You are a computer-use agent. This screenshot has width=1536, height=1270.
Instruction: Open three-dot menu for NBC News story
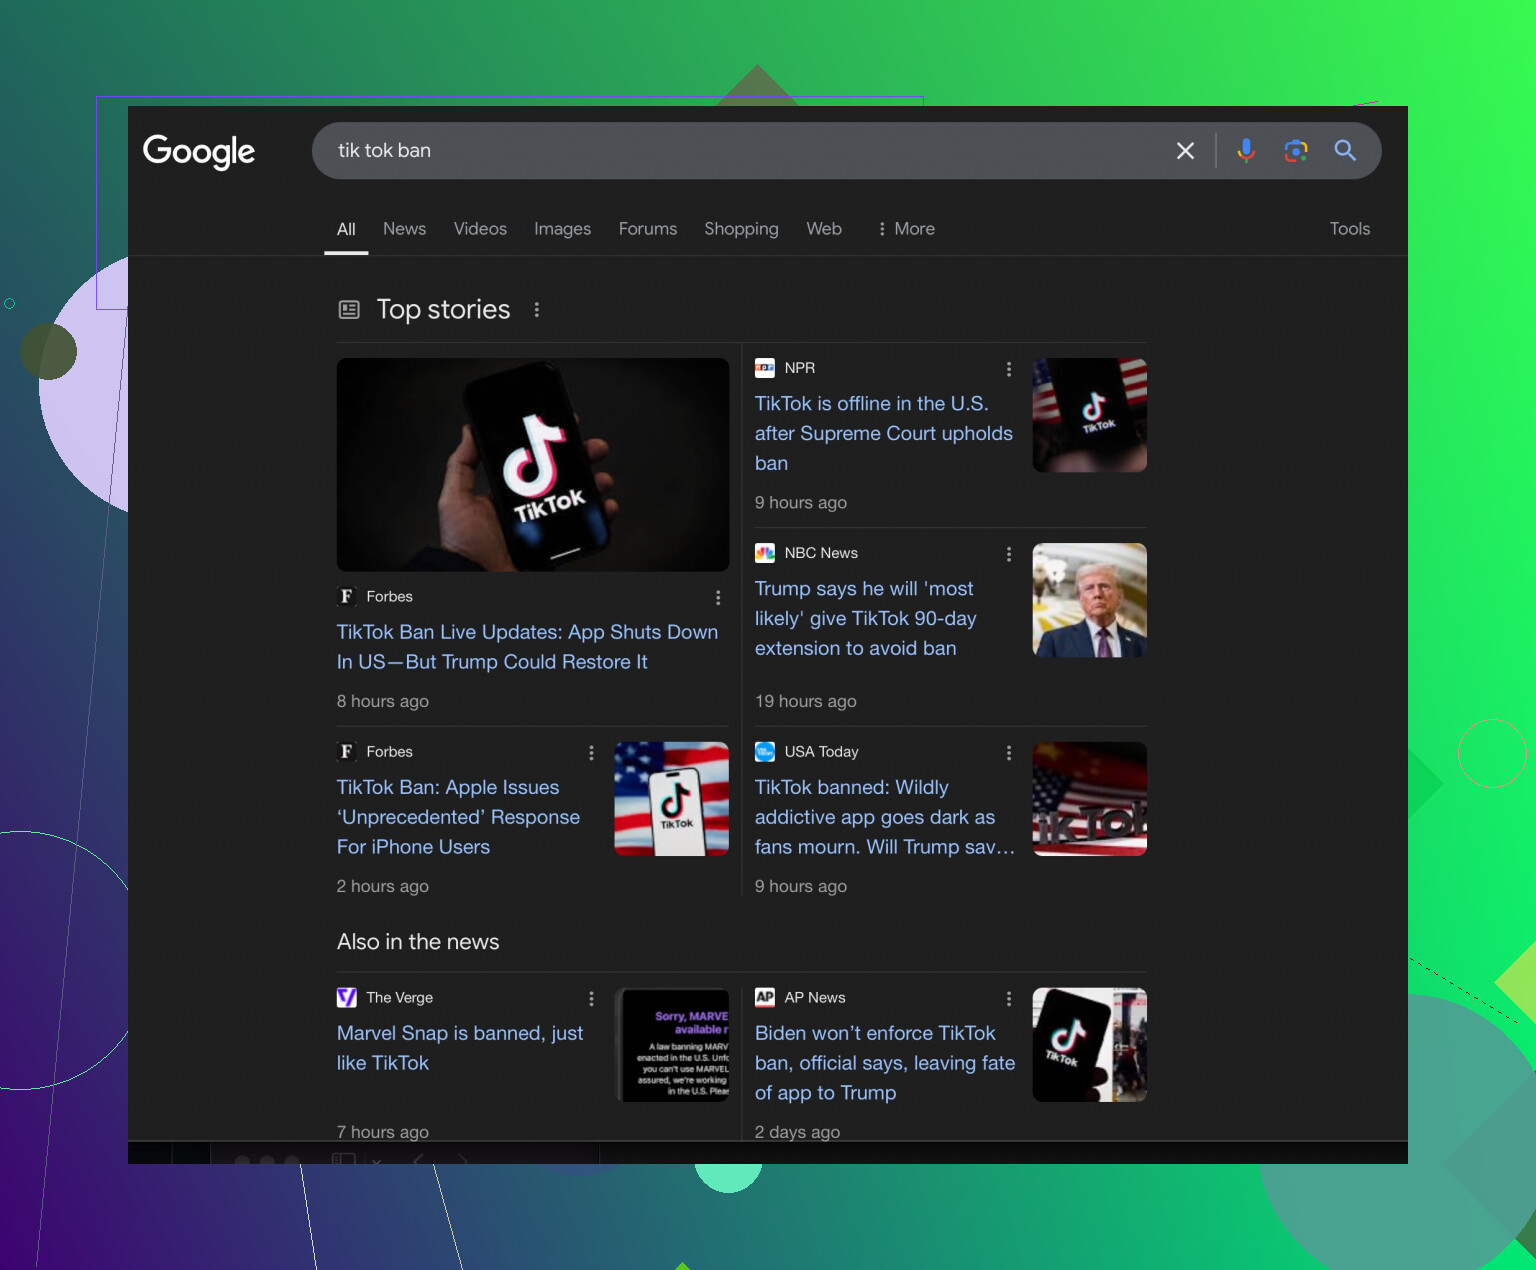point(1008,554)
